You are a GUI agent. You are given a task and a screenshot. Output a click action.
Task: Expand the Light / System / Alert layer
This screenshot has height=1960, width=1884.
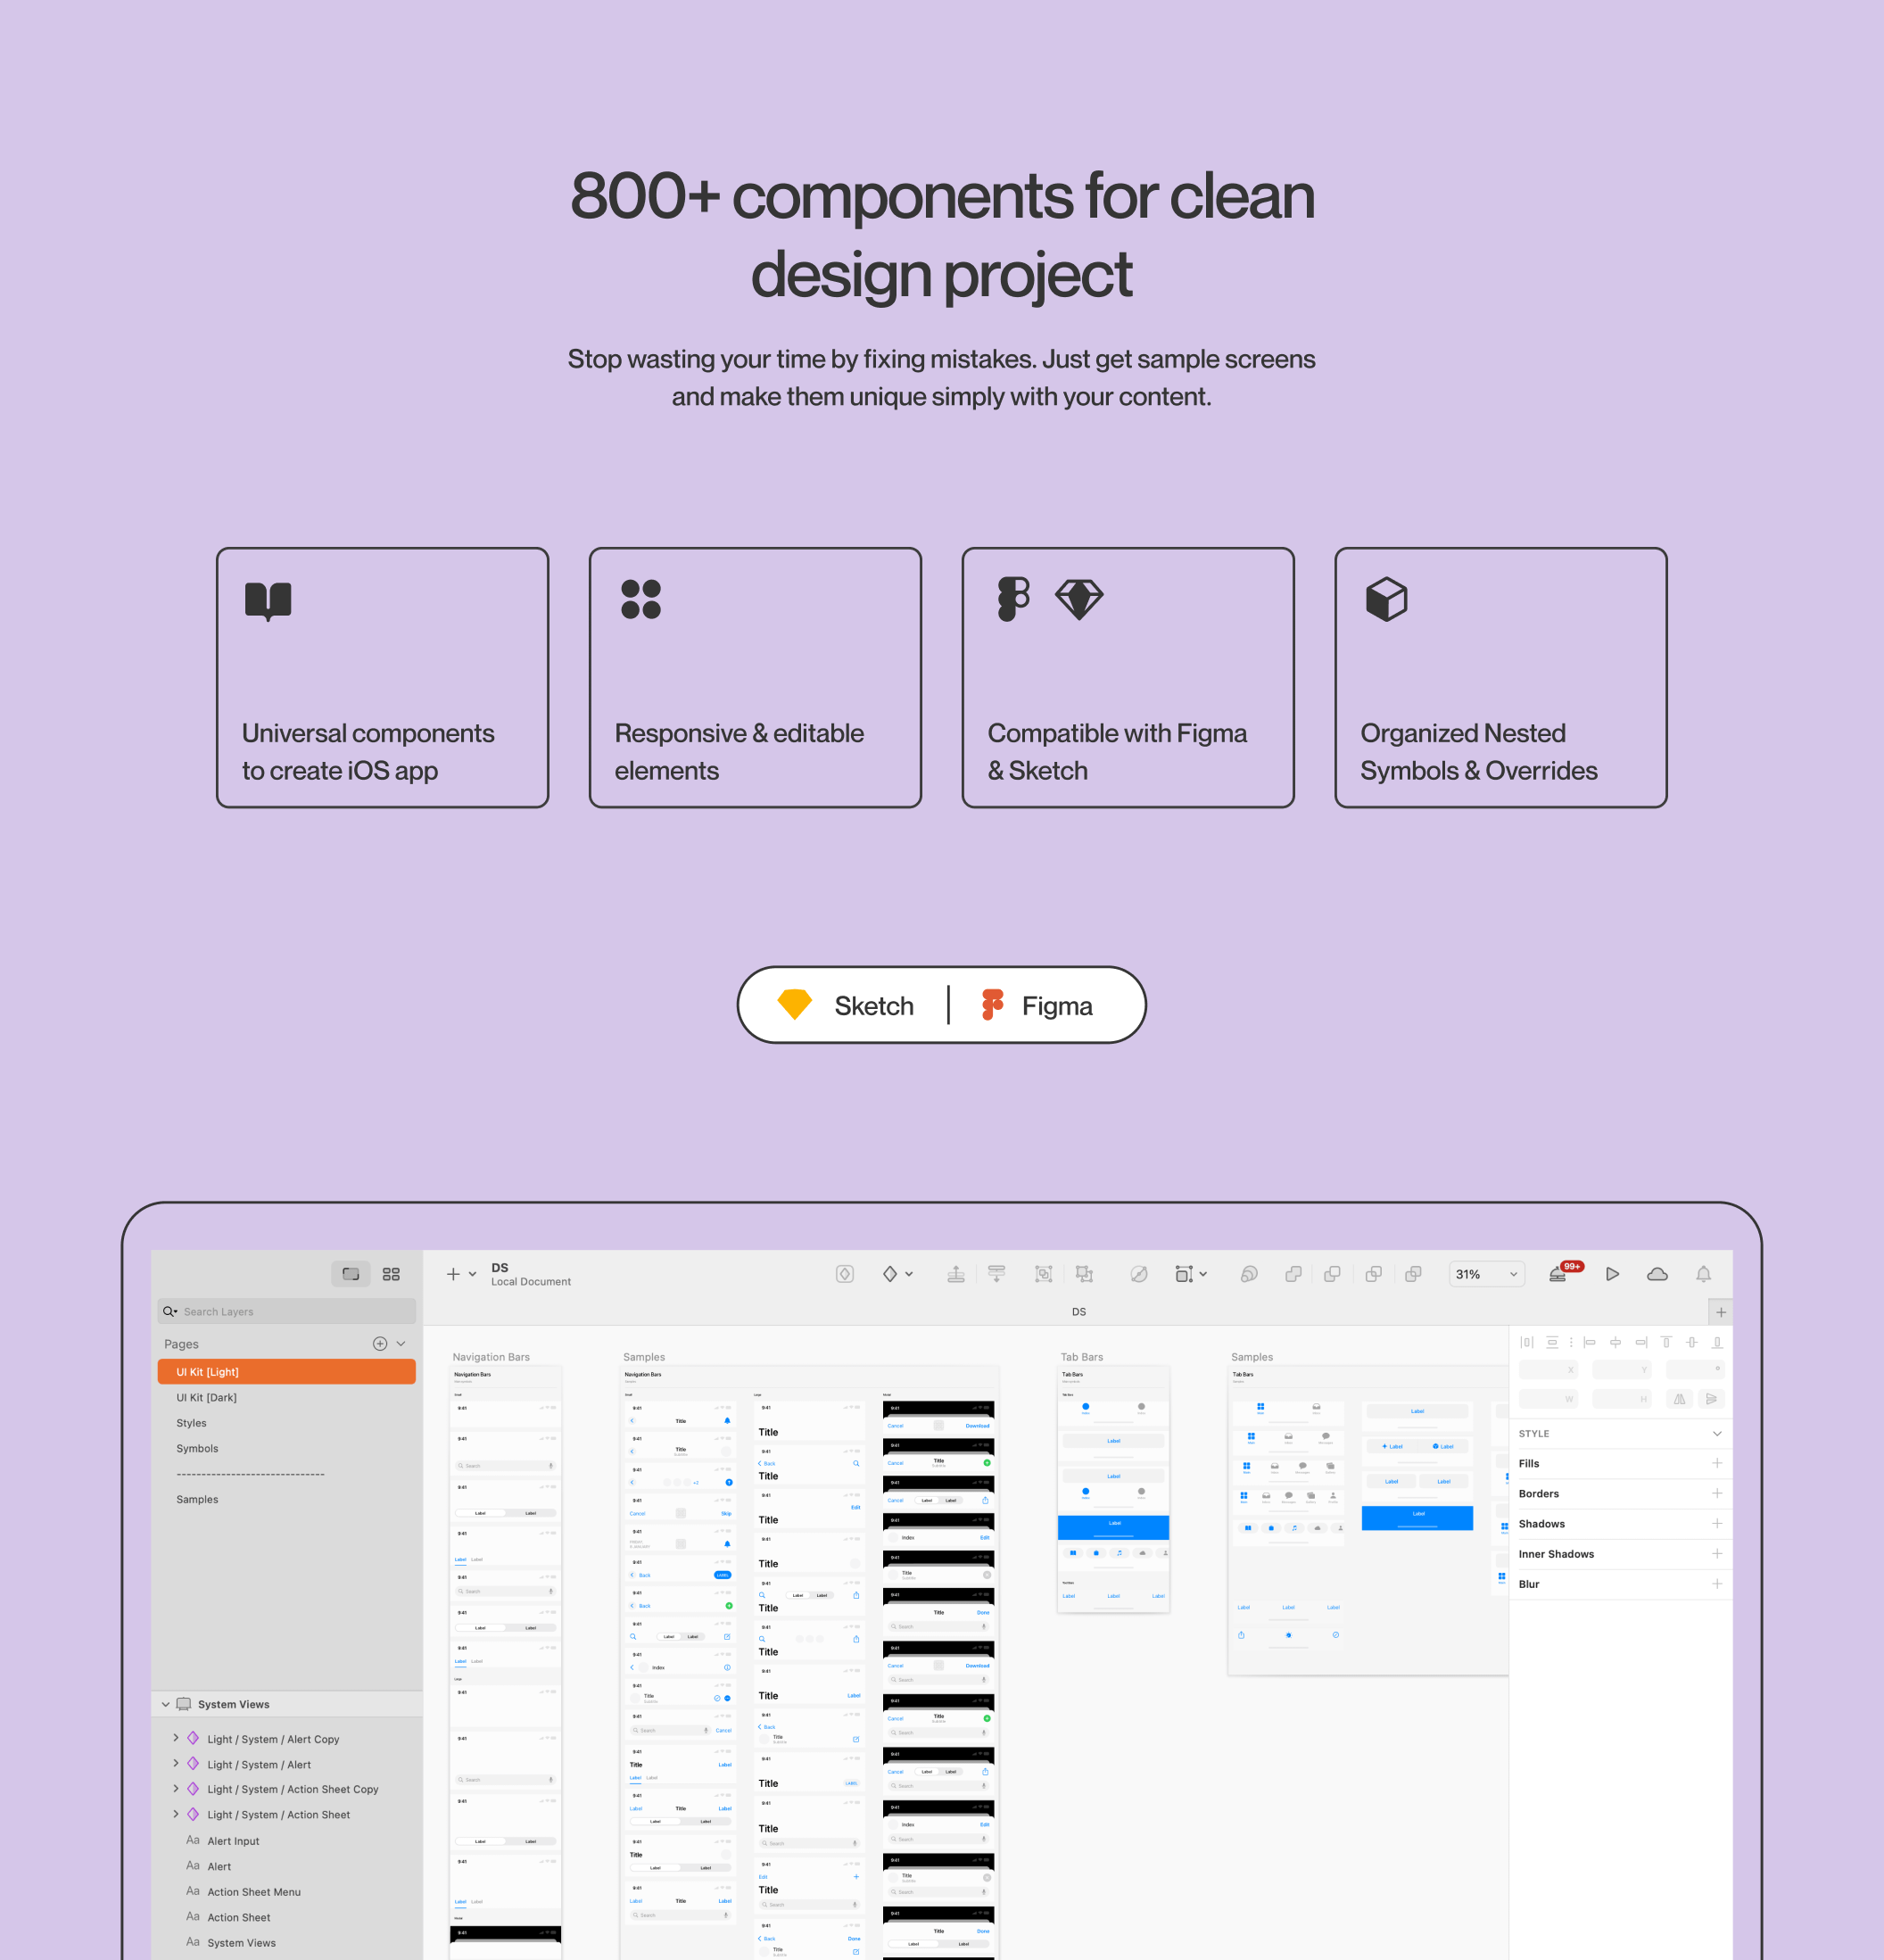click(176, 1764)
